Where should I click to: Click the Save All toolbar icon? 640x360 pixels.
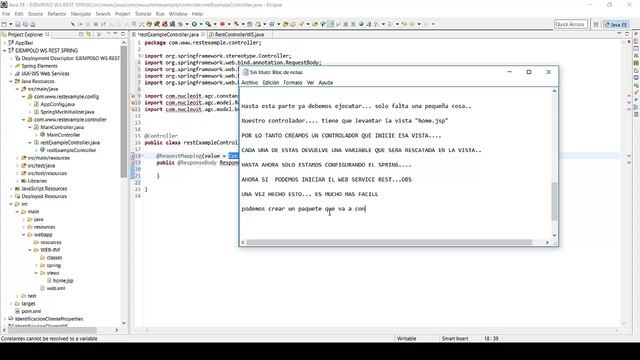(25, 24)
